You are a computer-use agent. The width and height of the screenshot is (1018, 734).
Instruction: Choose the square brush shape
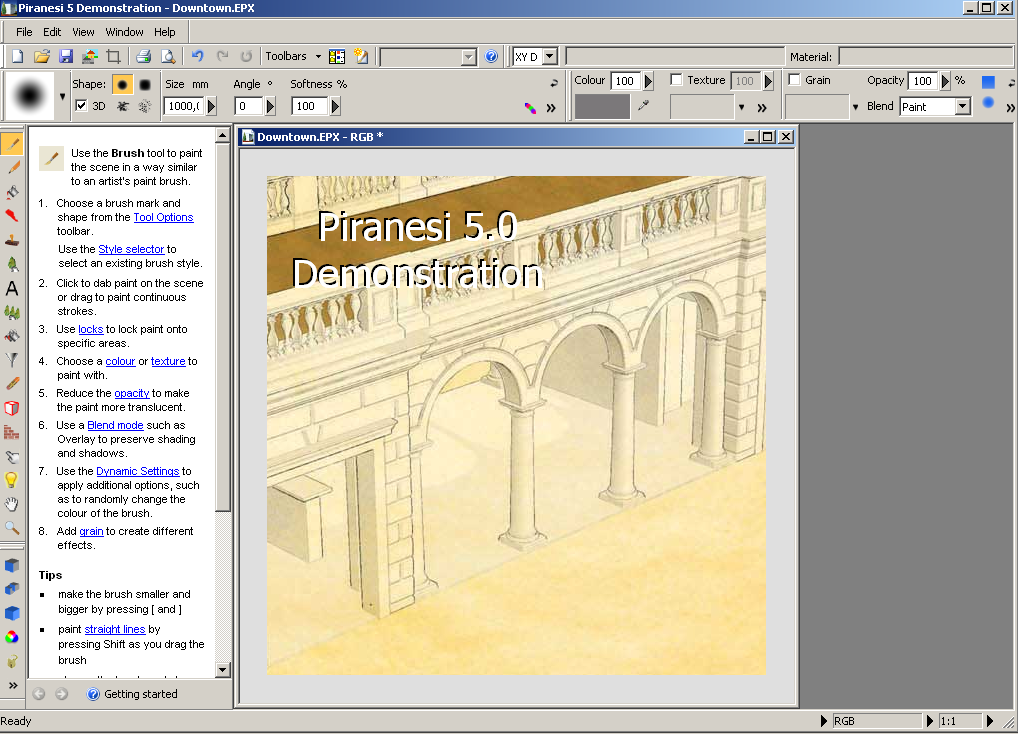145,84
